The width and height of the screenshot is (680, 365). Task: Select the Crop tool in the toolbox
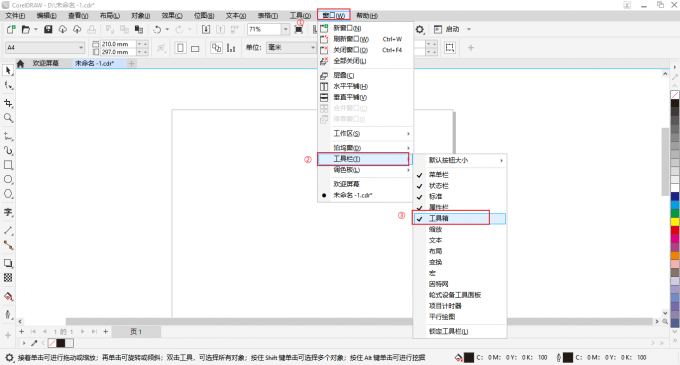click(x=8, y=103)
